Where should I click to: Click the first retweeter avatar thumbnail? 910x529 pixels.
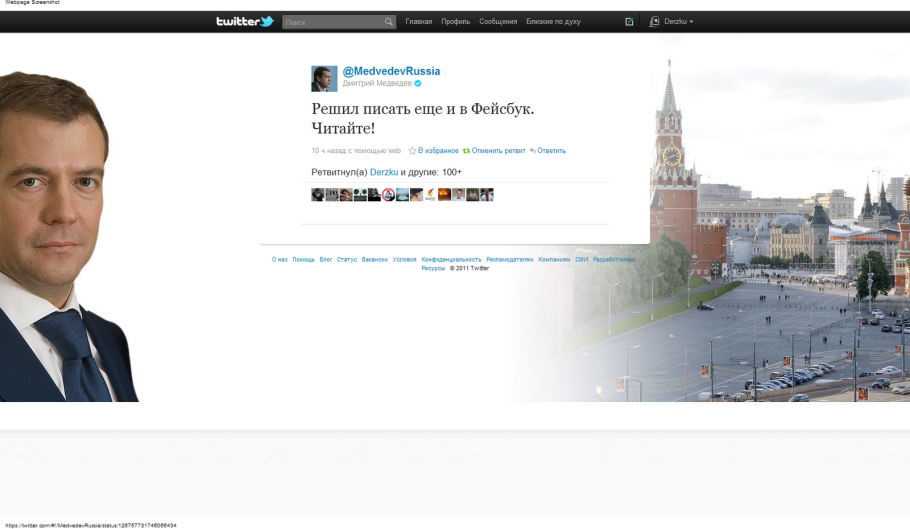(x=318, y=195)
